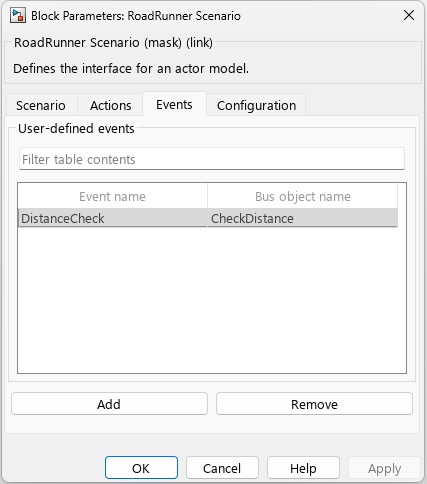Open the Actions tab
The image size is (427, 484).
point(111,105)
